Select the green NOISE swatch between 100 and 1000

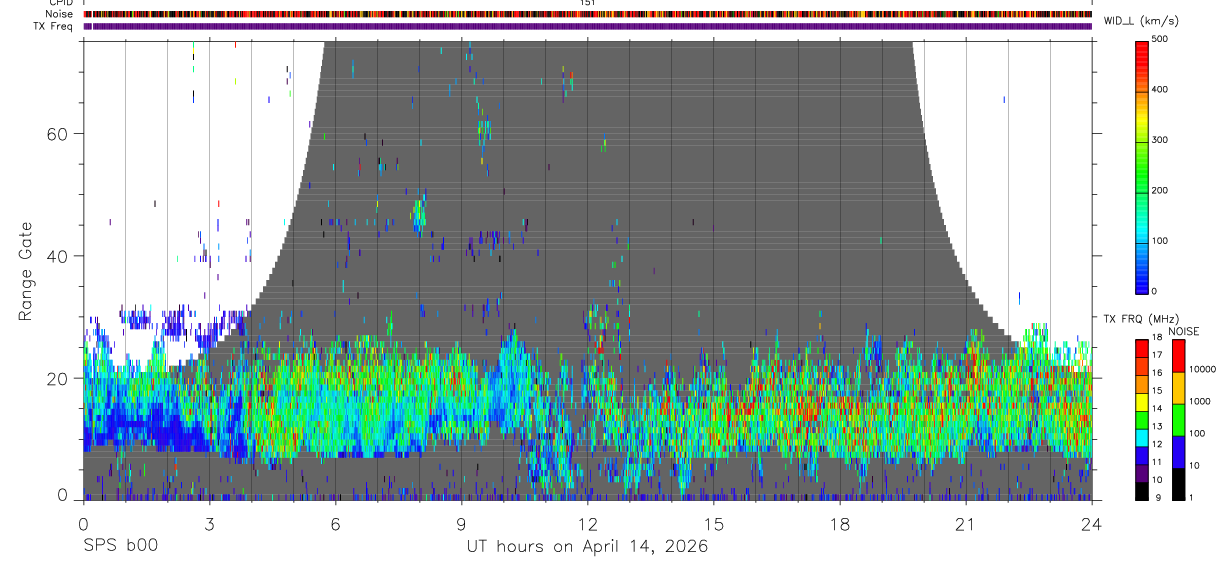[x=1179, y=420]
